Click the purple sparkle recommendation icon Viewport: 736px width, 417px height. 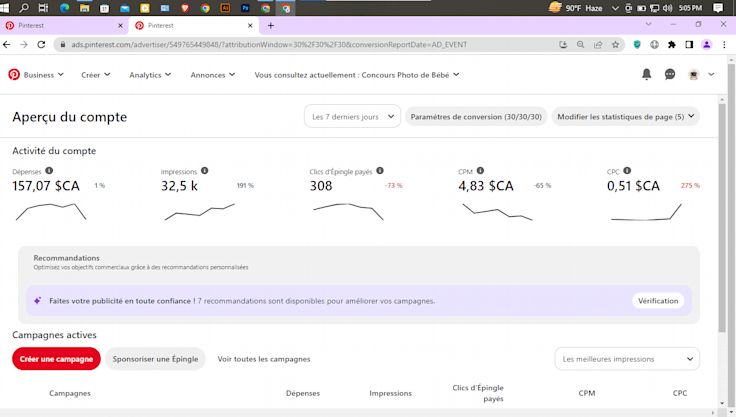click(x=38, y=301)
